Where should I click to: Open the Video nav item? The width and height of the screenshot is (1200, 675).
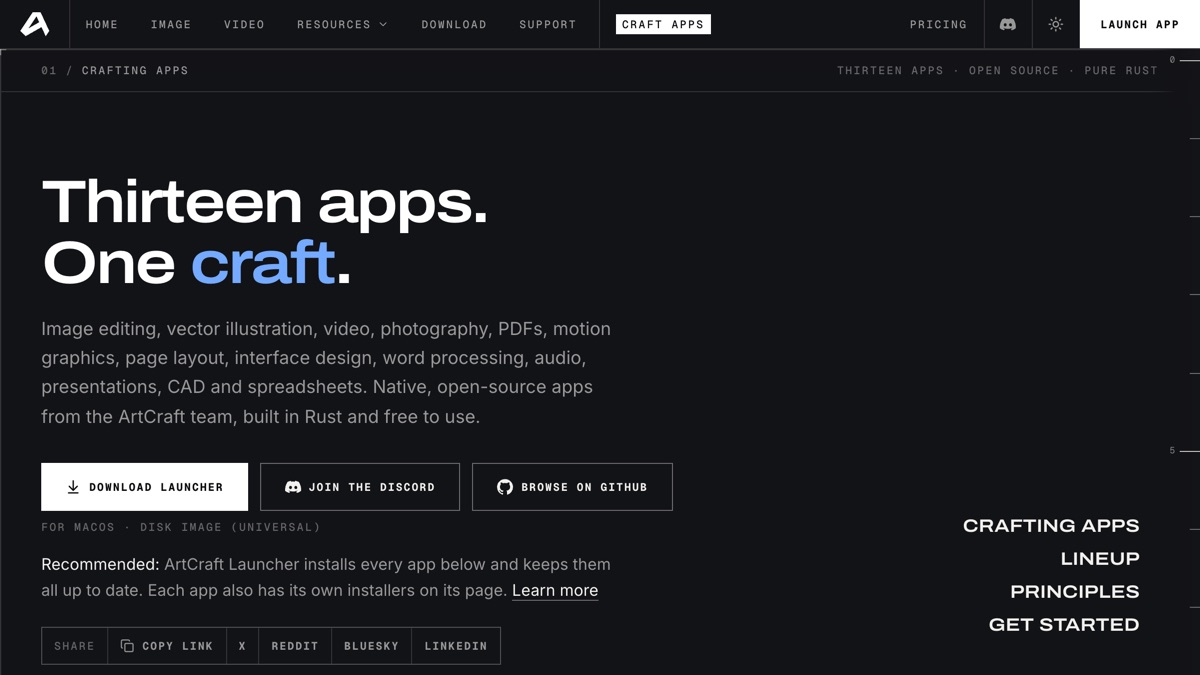click(x=244, y=24)
